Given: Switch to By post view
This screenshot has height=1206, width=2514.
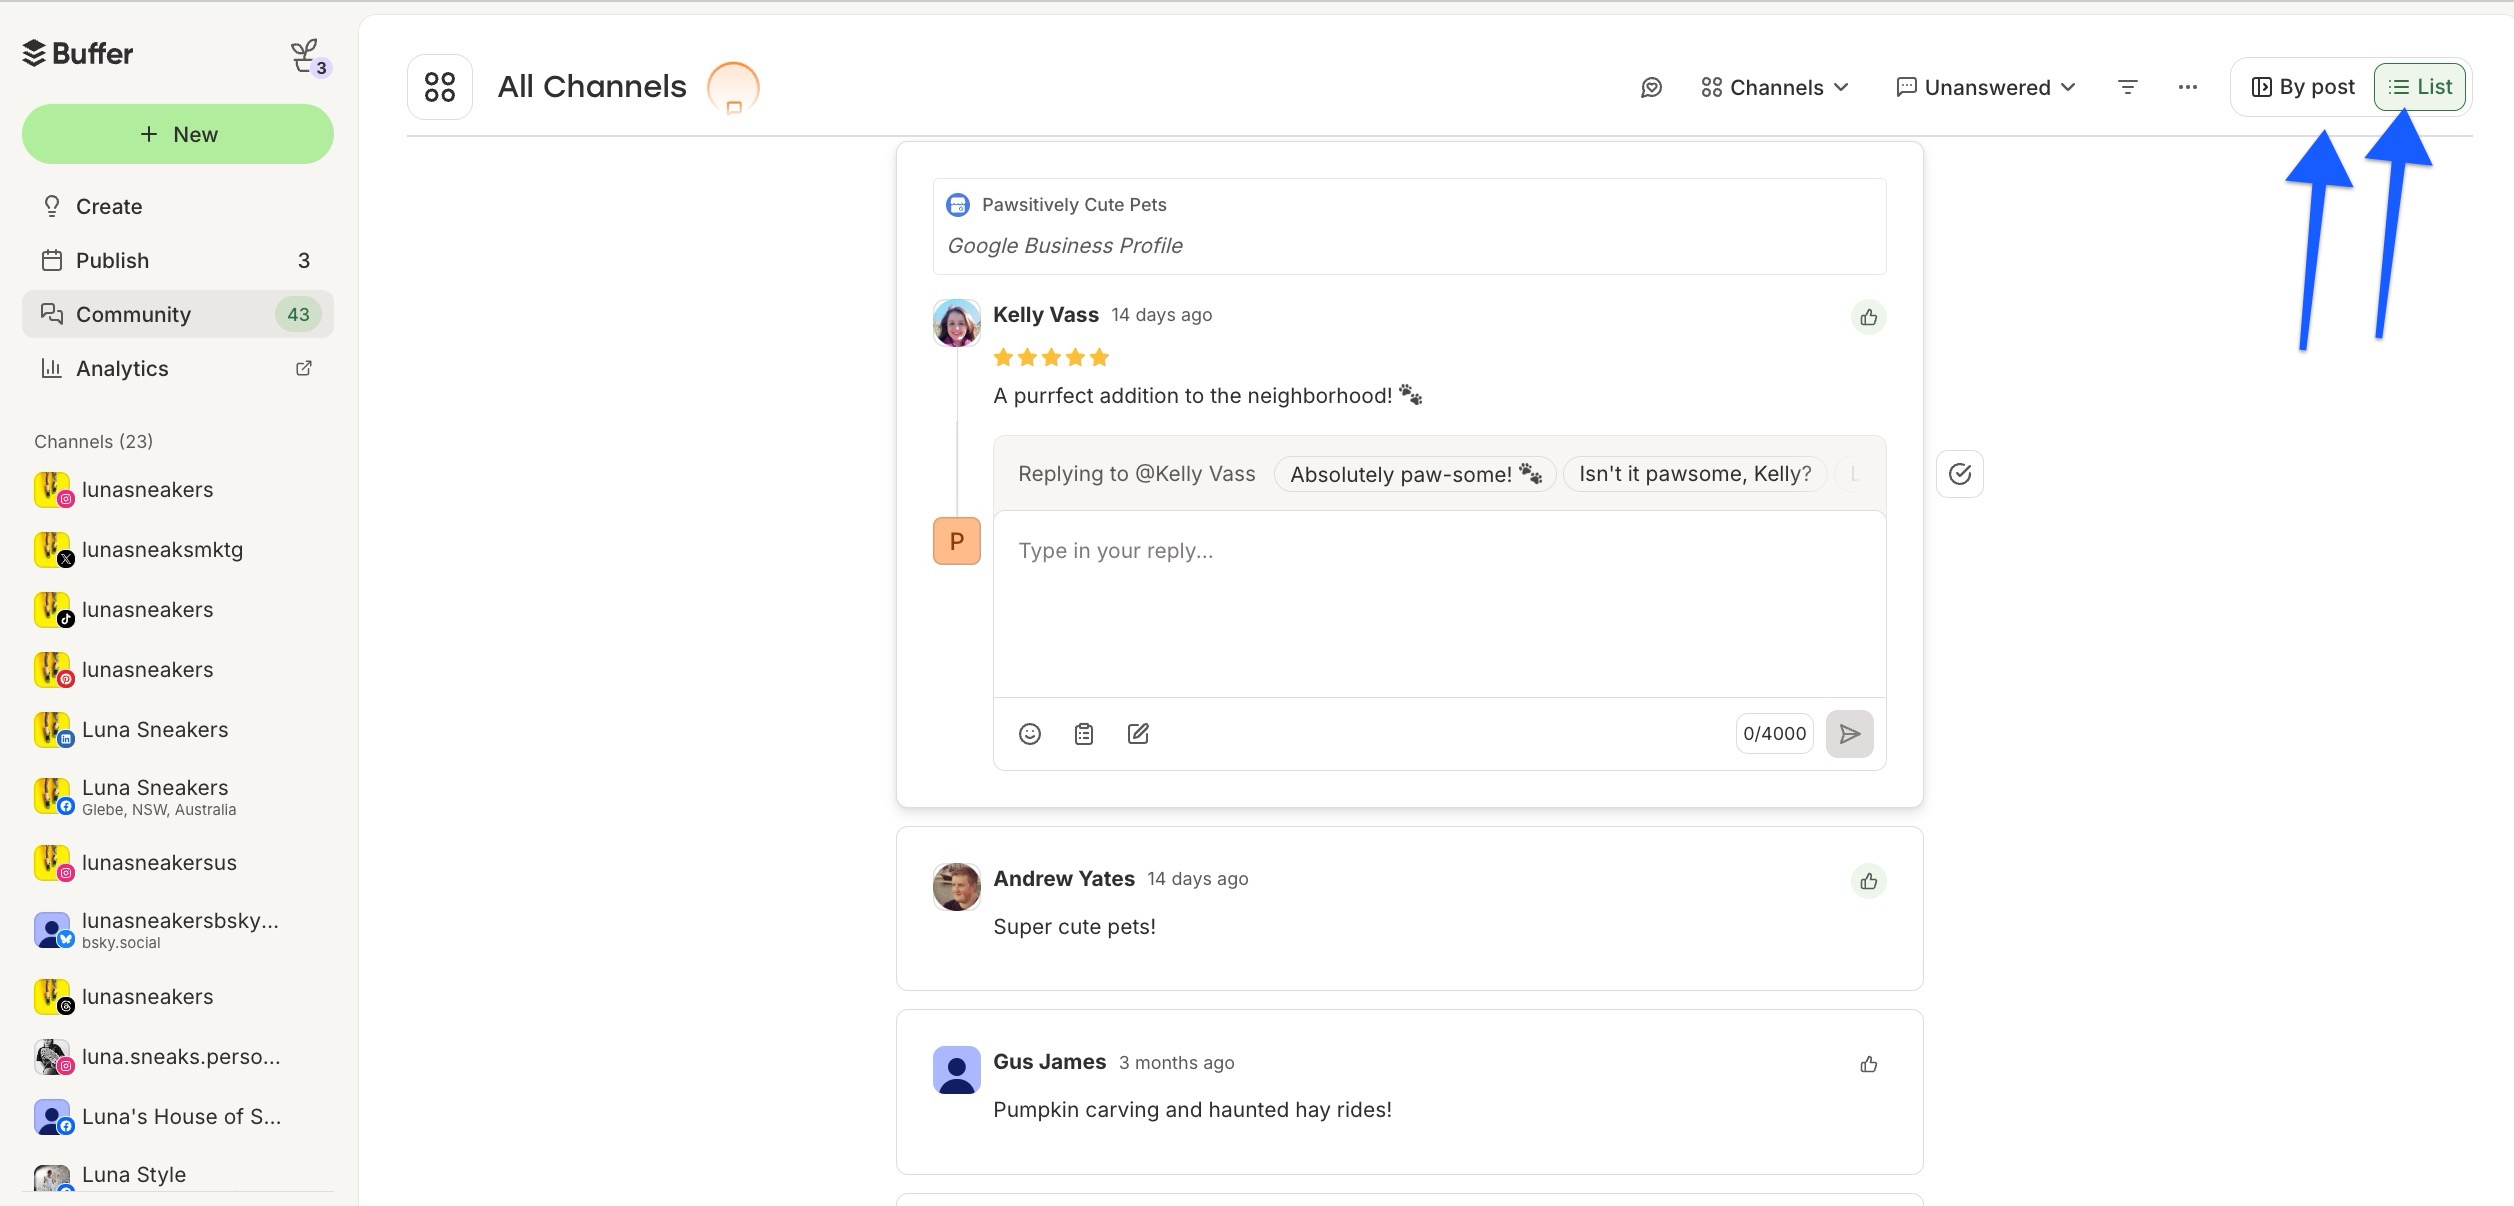Looking at the screenshot, I should (2303, 87).
